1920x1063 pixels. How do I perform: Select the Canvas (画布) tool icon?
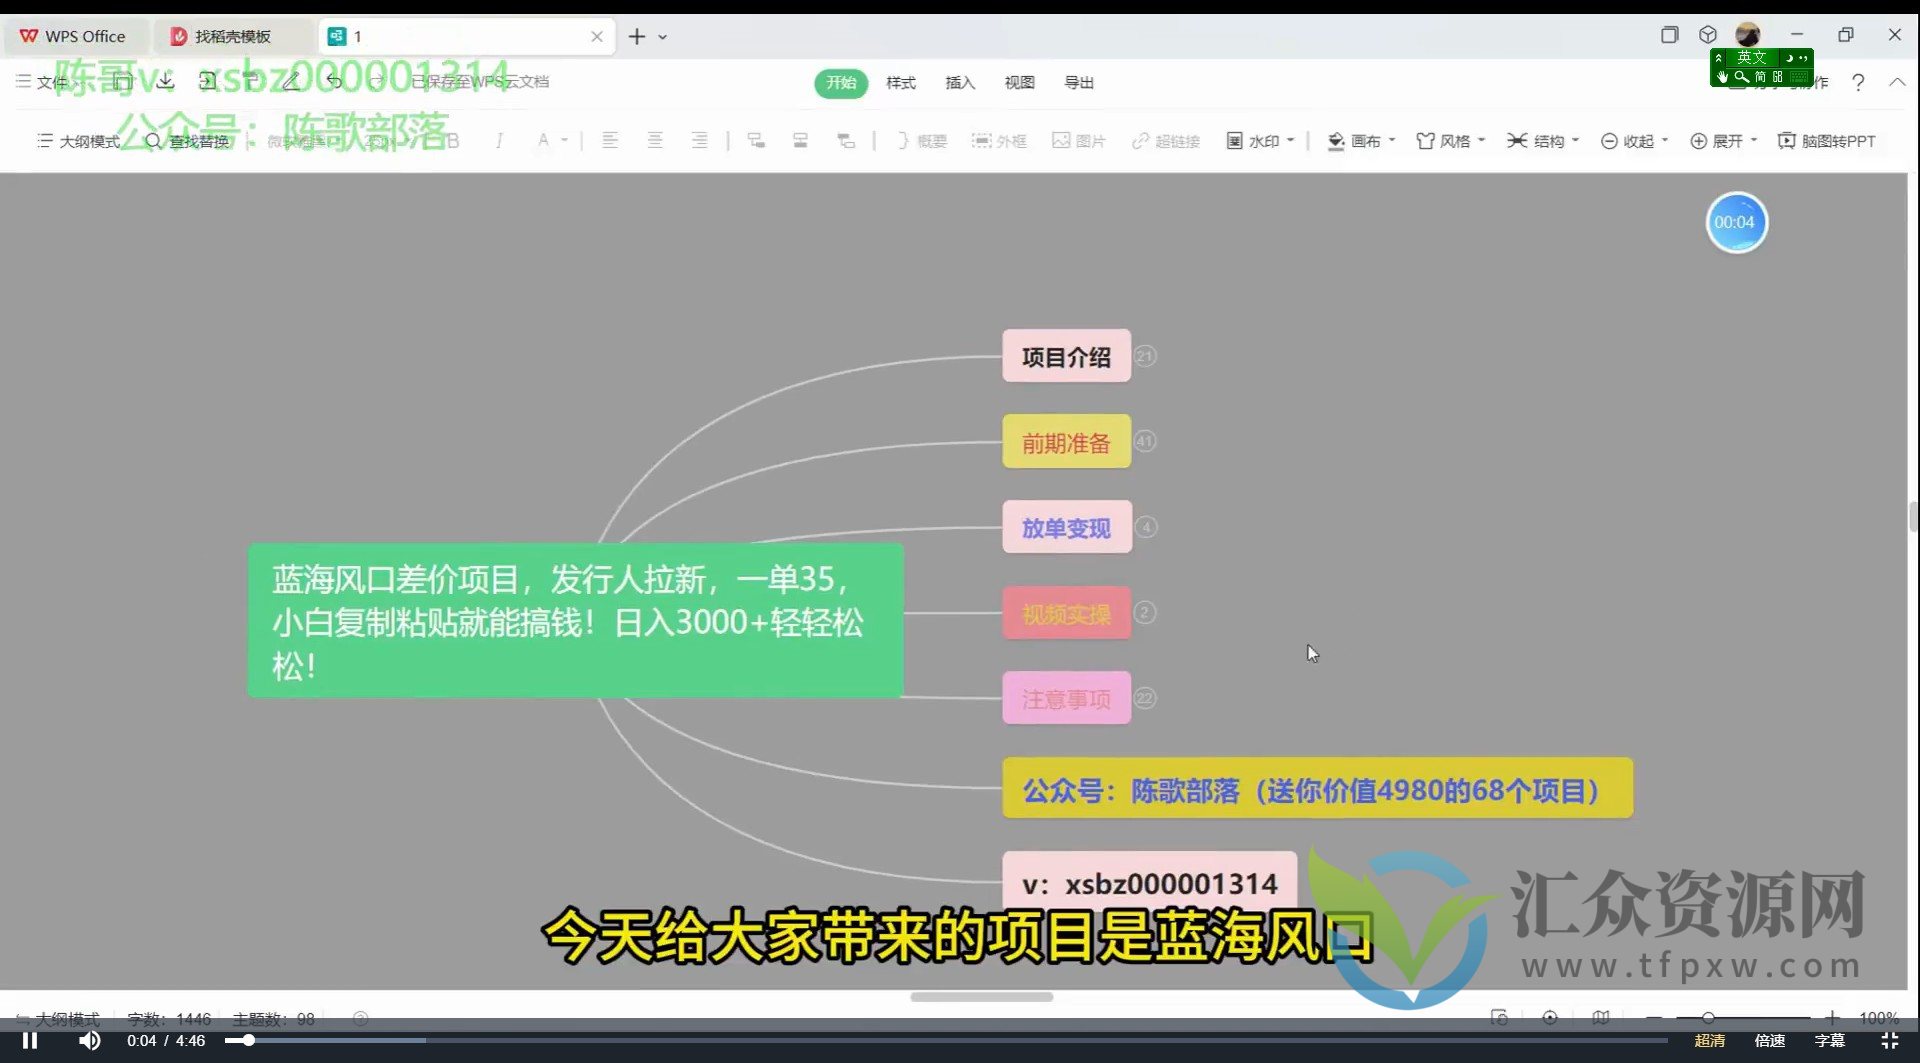(x=1337, y=140)
